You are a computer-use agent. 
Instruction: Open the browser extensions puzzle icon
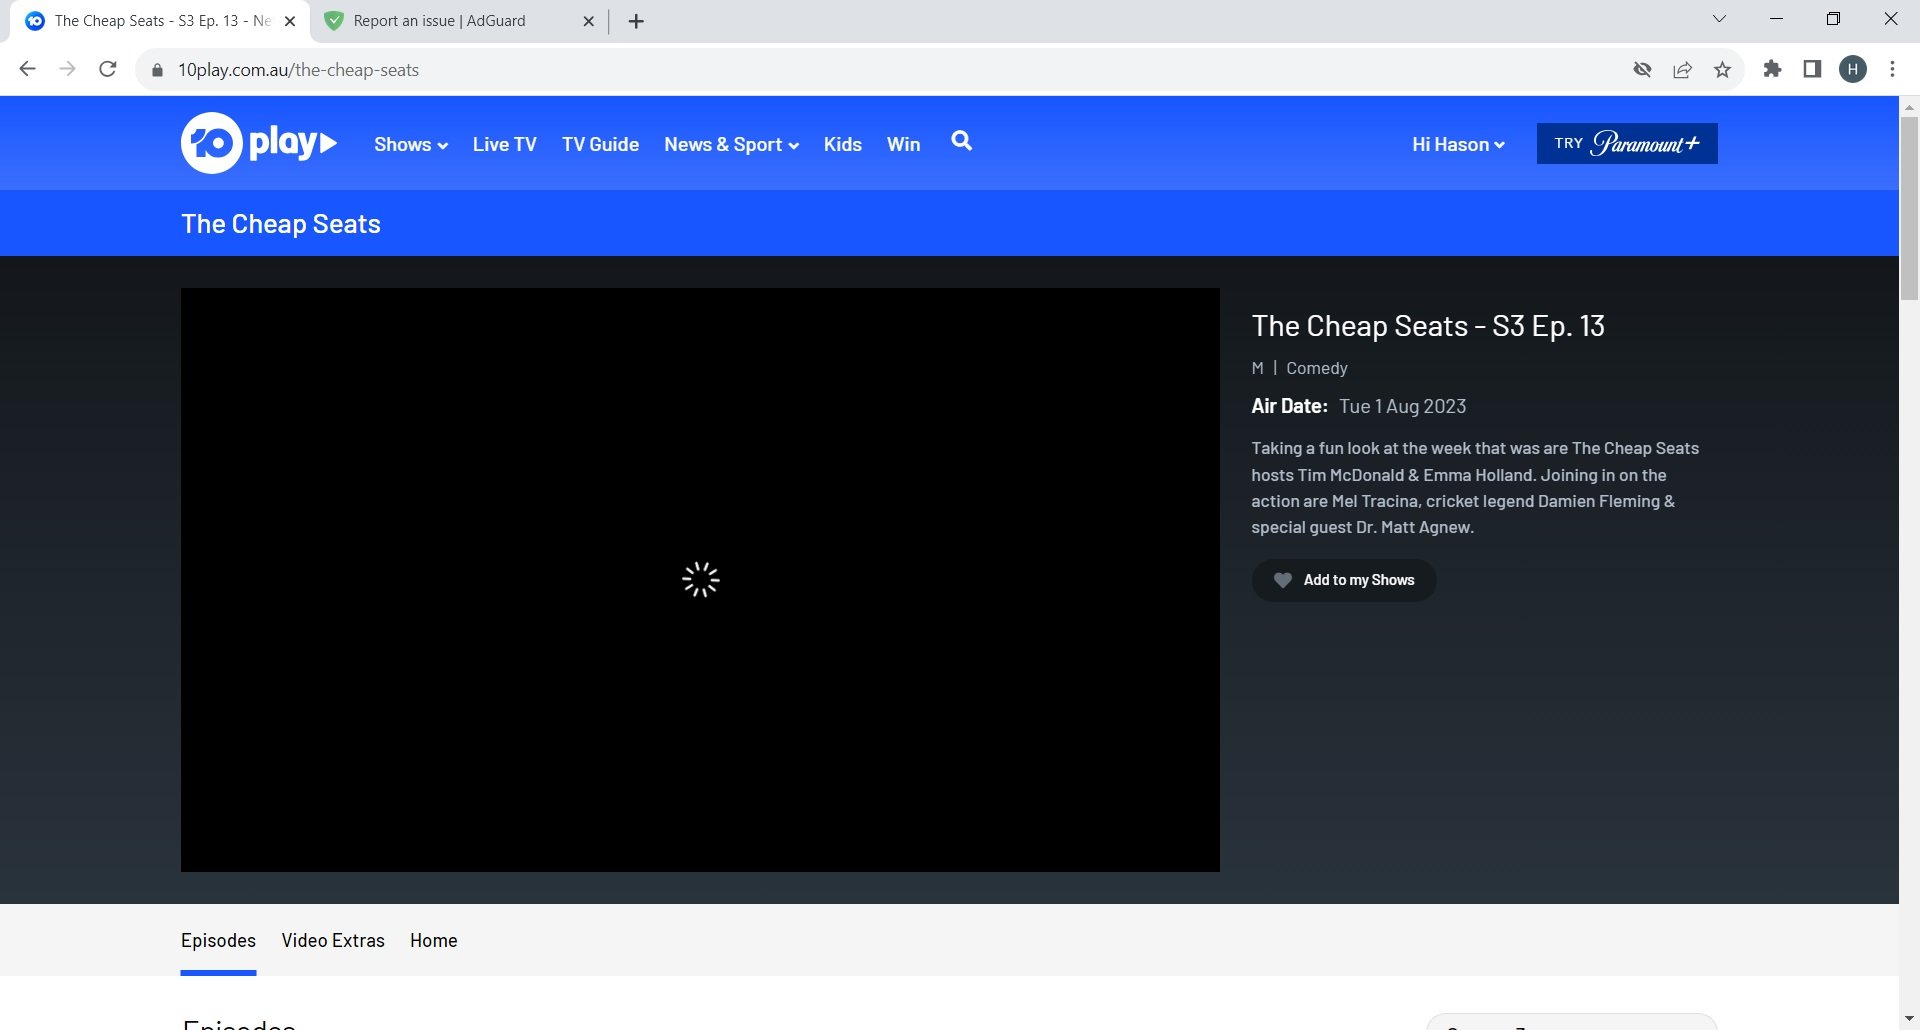tap(1772, 69)
